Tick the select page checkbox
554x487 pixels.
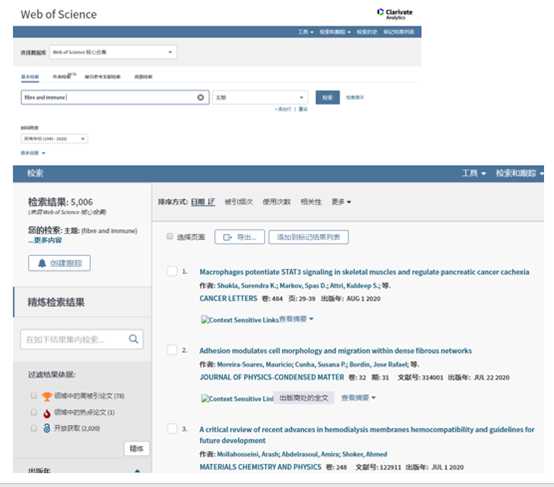click(170, 236)
